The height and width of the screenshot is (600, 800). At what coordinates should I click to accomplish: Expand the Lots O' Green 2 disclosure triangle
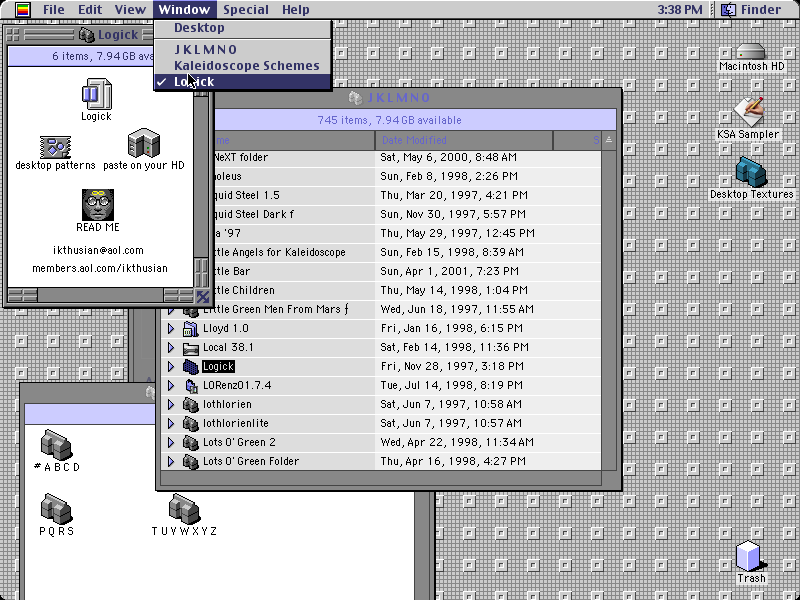tap(171, 443)
